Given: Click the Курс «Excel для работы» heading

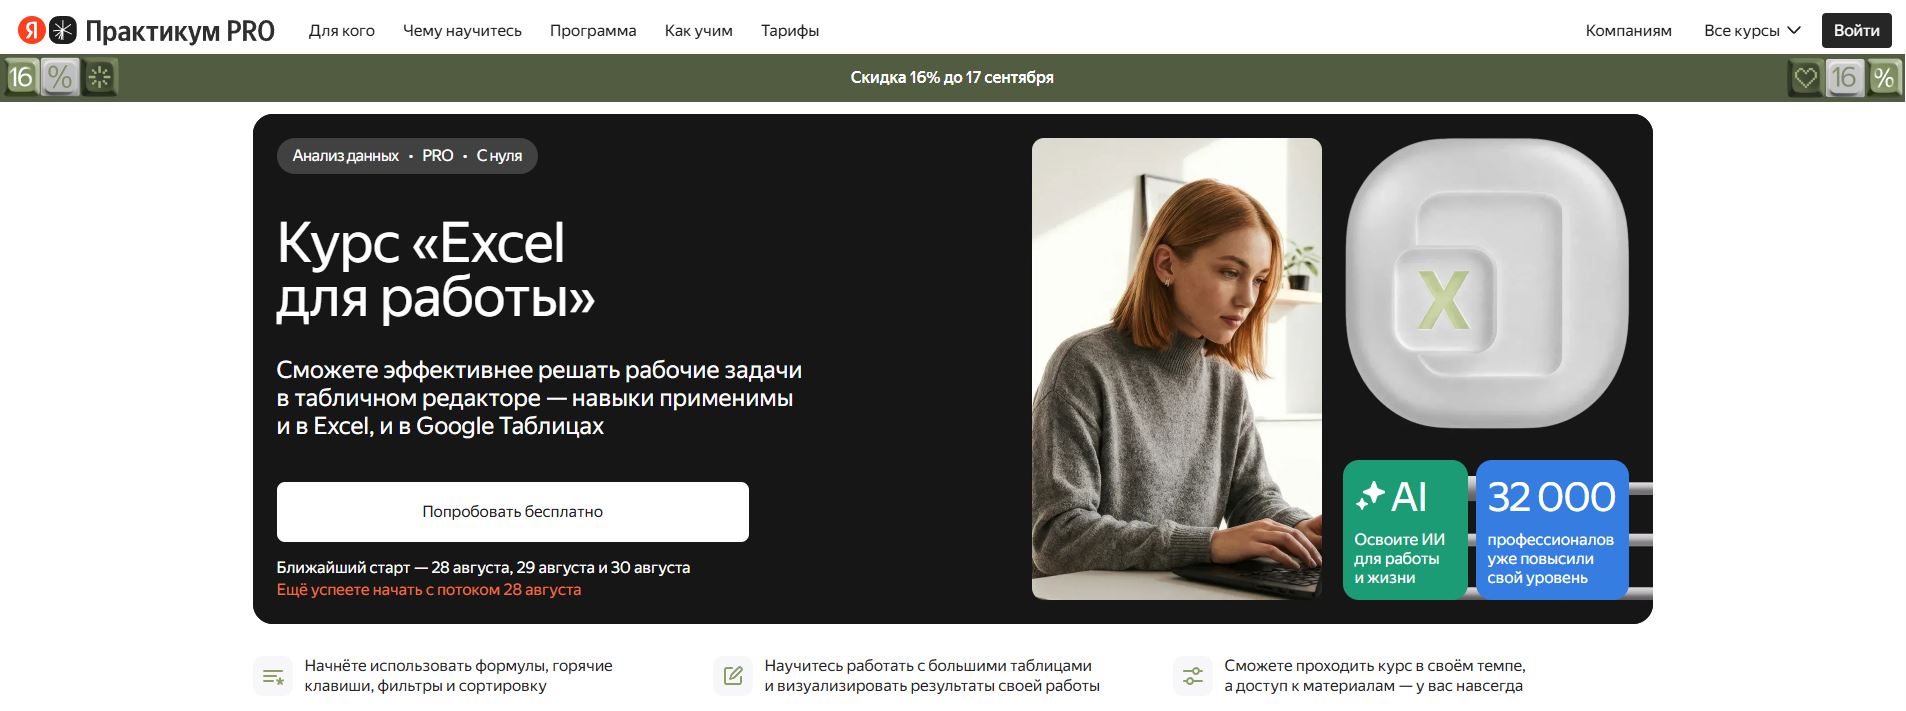Looking at the screenshot, I should point(436,270).
